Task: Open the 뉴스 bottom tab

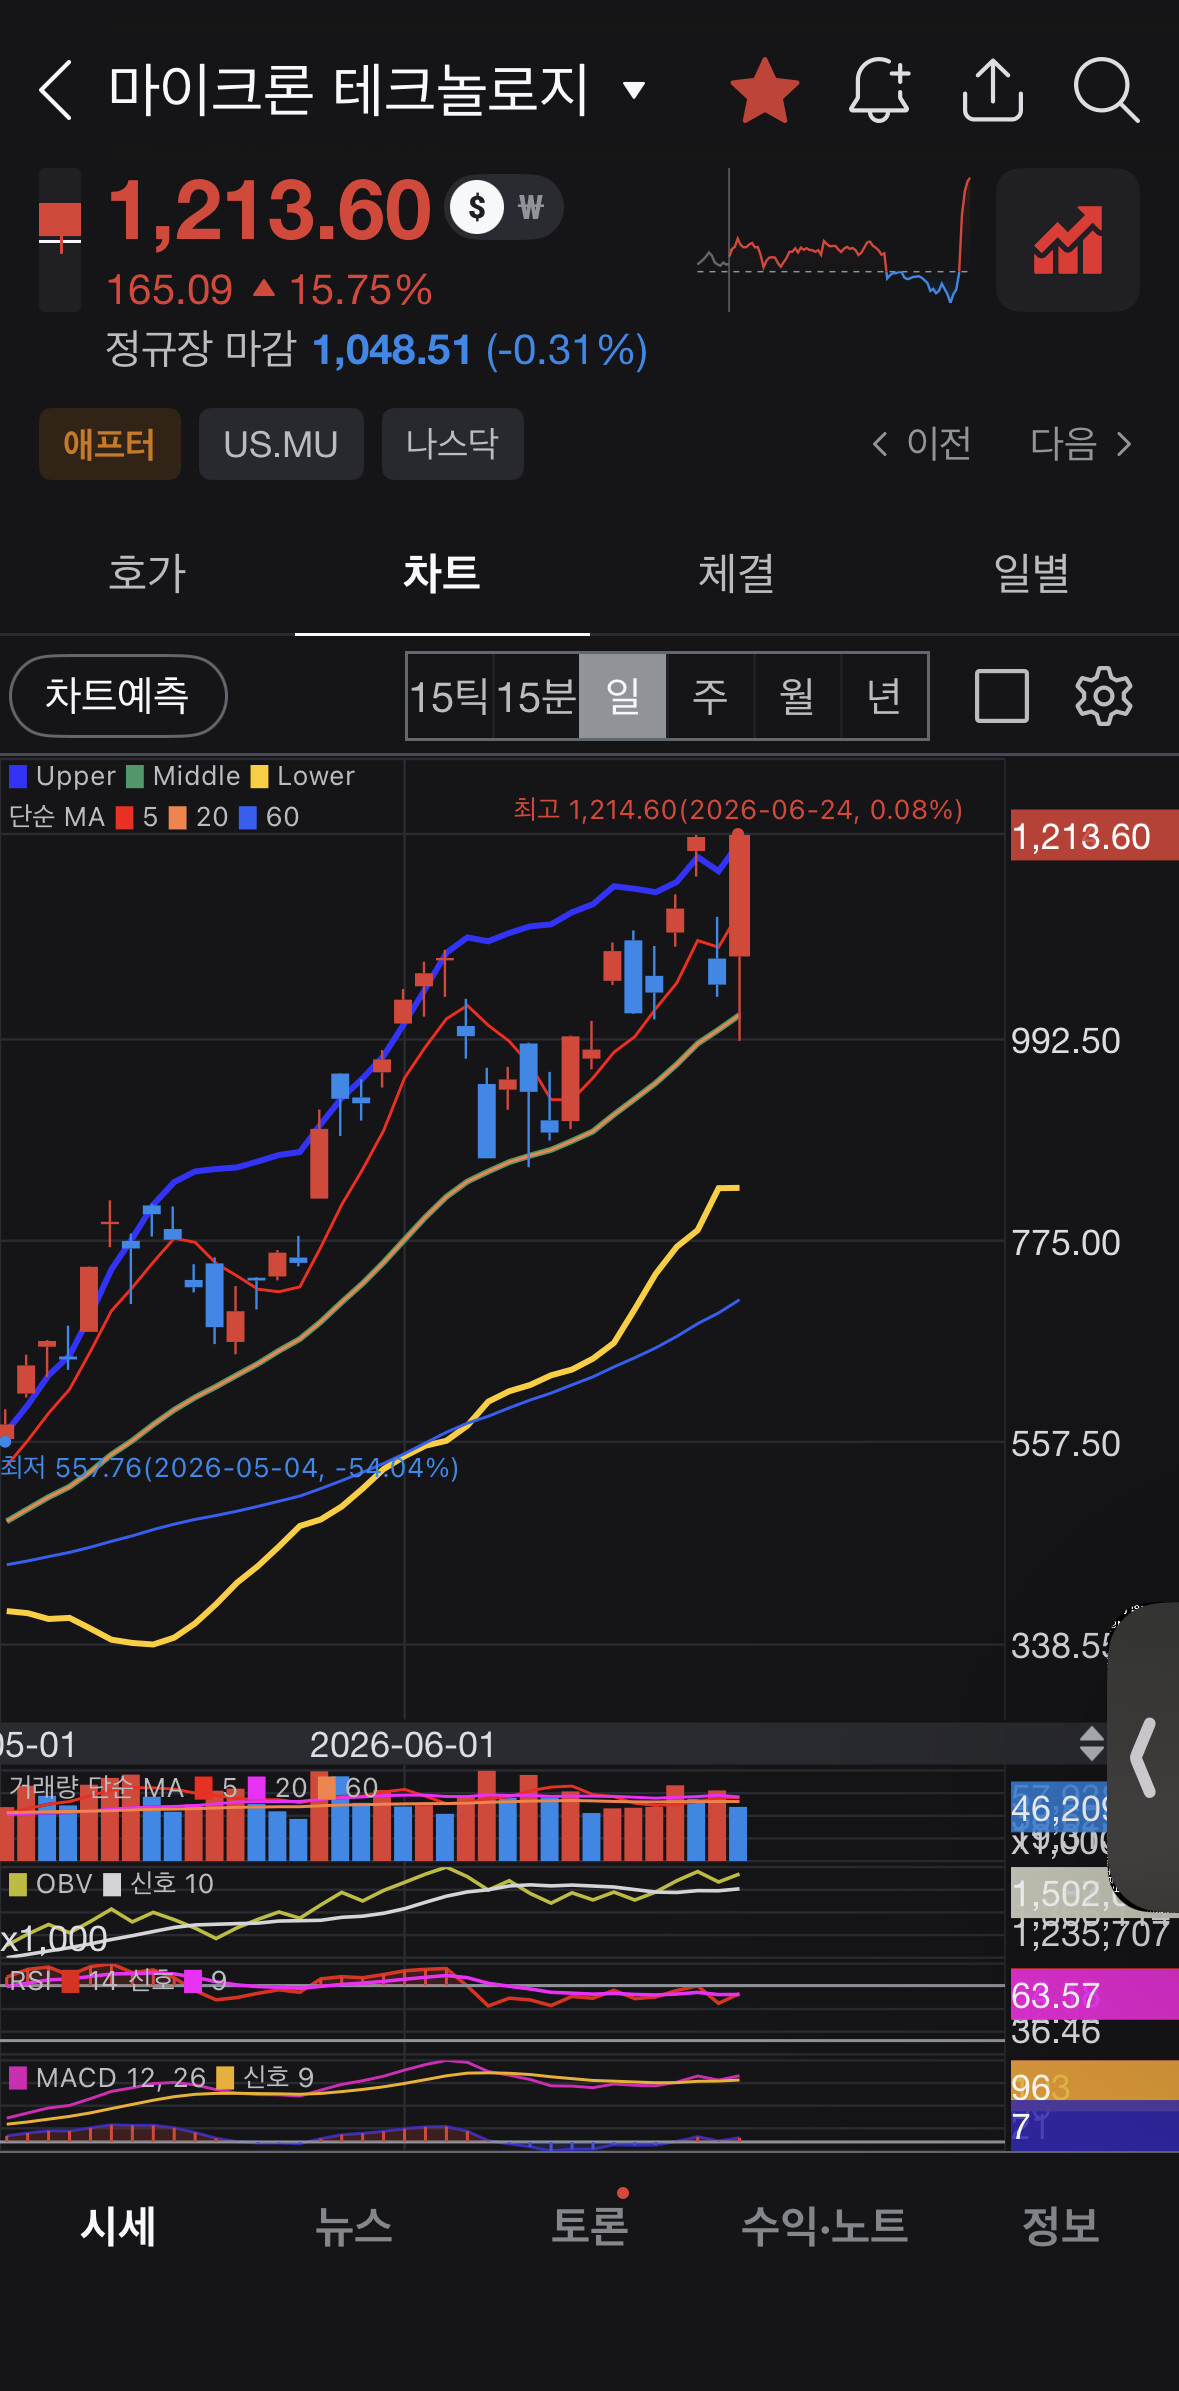Action: tap(353, 2226)
